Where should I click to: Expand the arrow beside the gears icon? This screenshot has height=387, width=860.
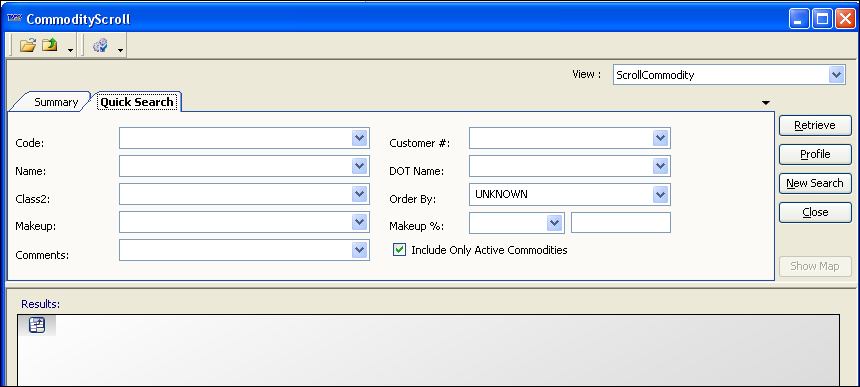click(120, 50)
